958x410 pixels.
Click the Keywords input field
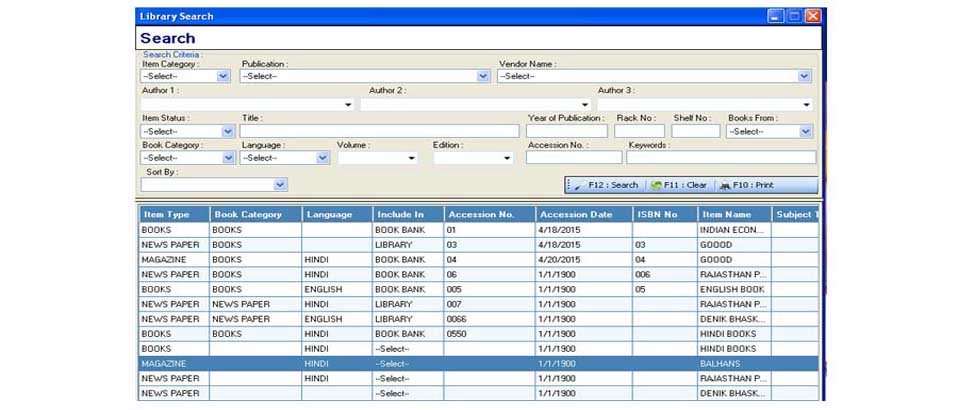point(720,158)
